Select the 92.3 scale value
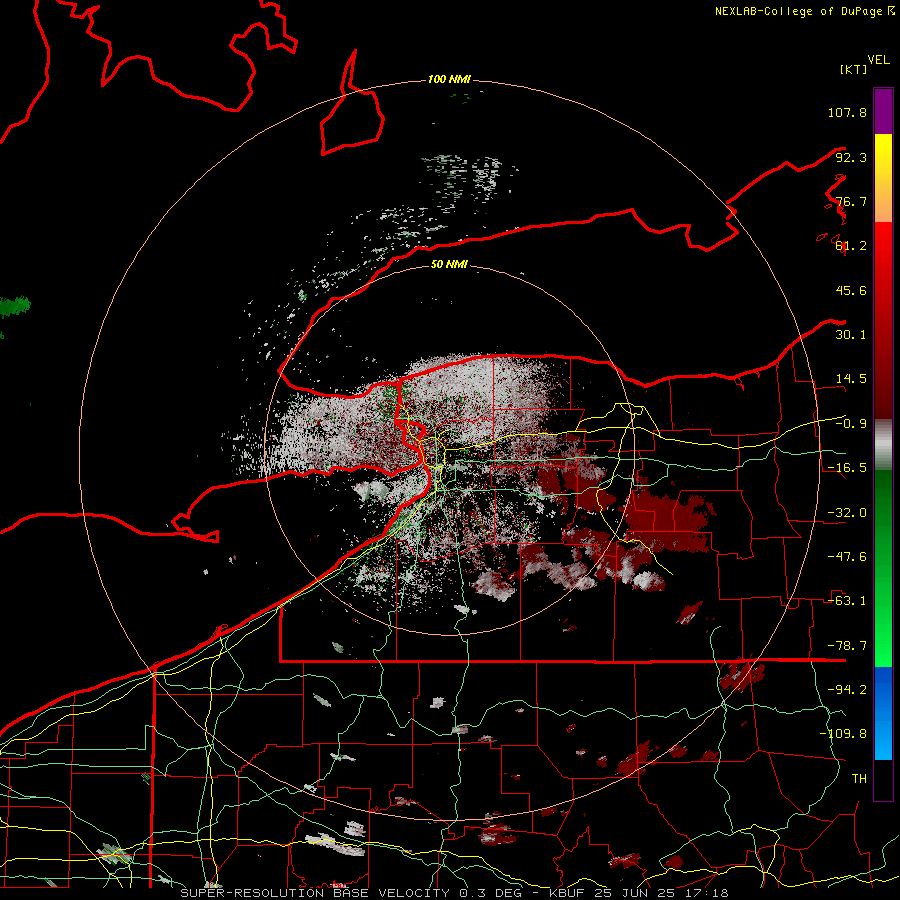The image size is (900, 900). tap(851, 157)
